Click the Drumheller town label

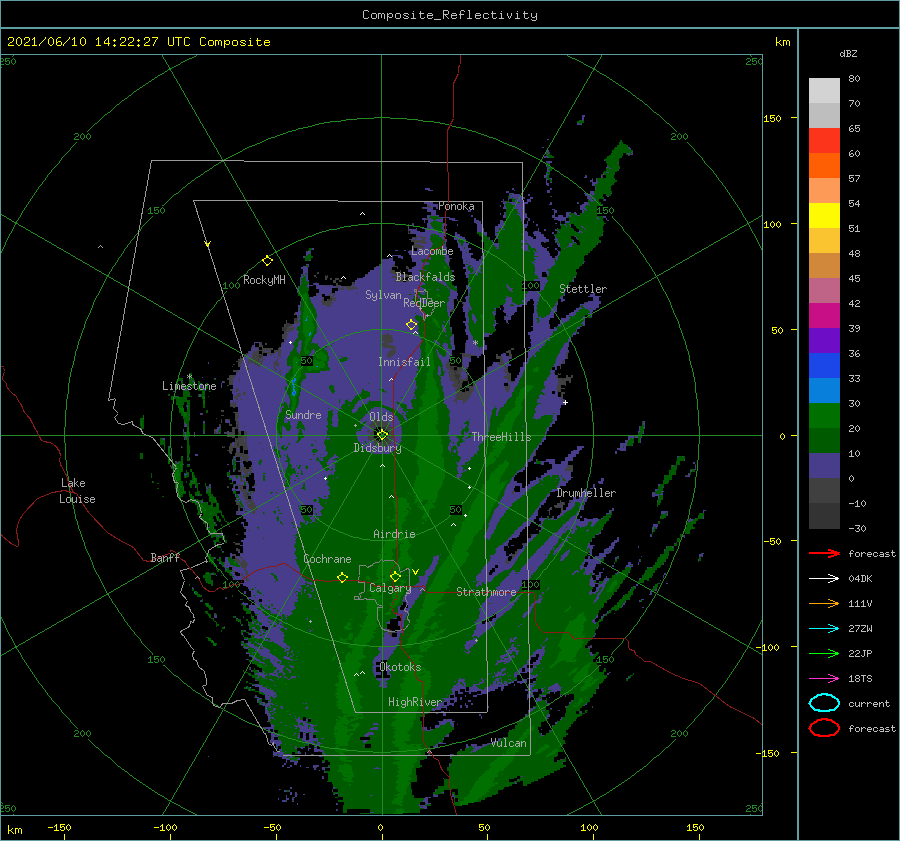point(586,493)
